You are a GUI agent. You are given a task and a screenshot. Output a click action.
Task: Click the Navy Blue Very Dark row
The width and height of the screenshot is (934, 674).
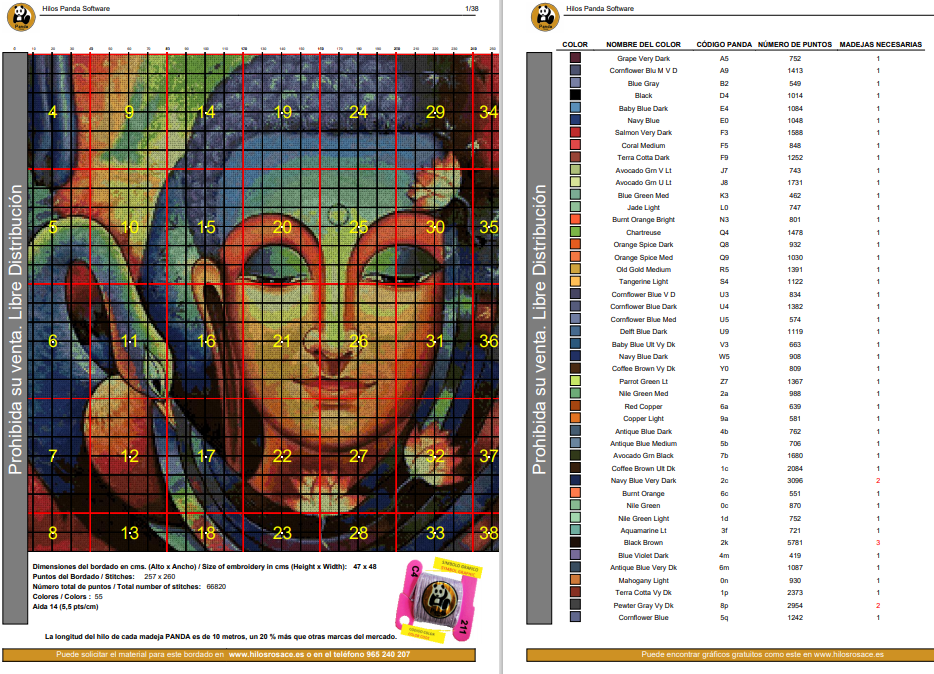pos(743,480)
